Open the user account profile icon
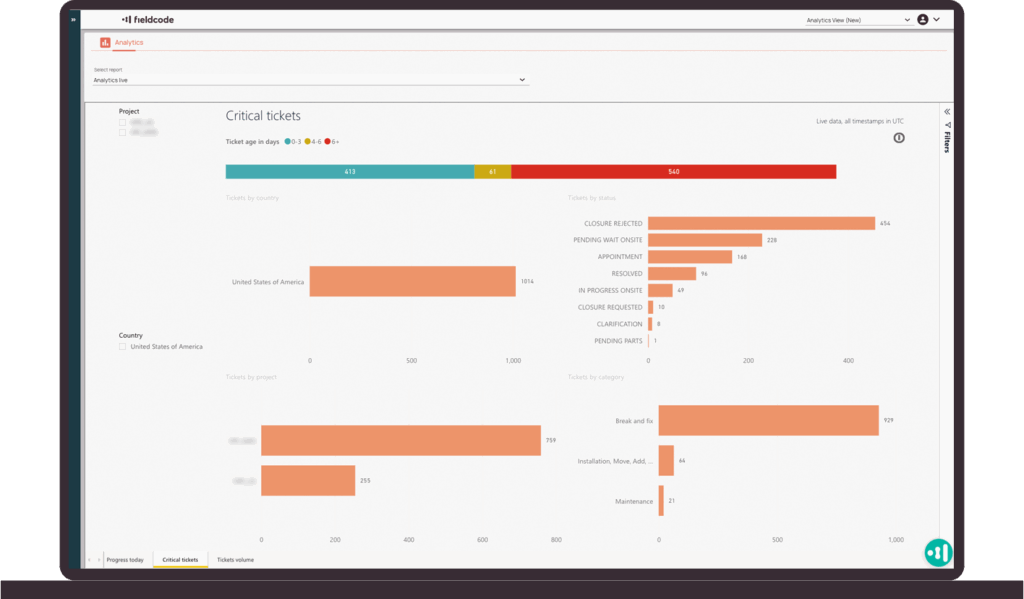The height and width of the screenshot is (599, 1024). pyautogui.click(x=922, y=19)
